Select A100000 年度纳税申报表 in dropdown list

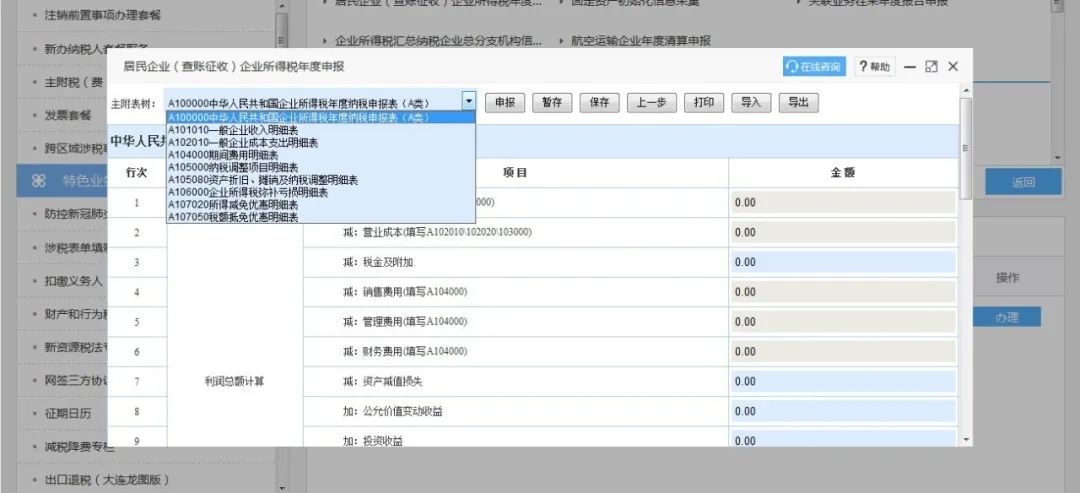(x=321, y=117)
